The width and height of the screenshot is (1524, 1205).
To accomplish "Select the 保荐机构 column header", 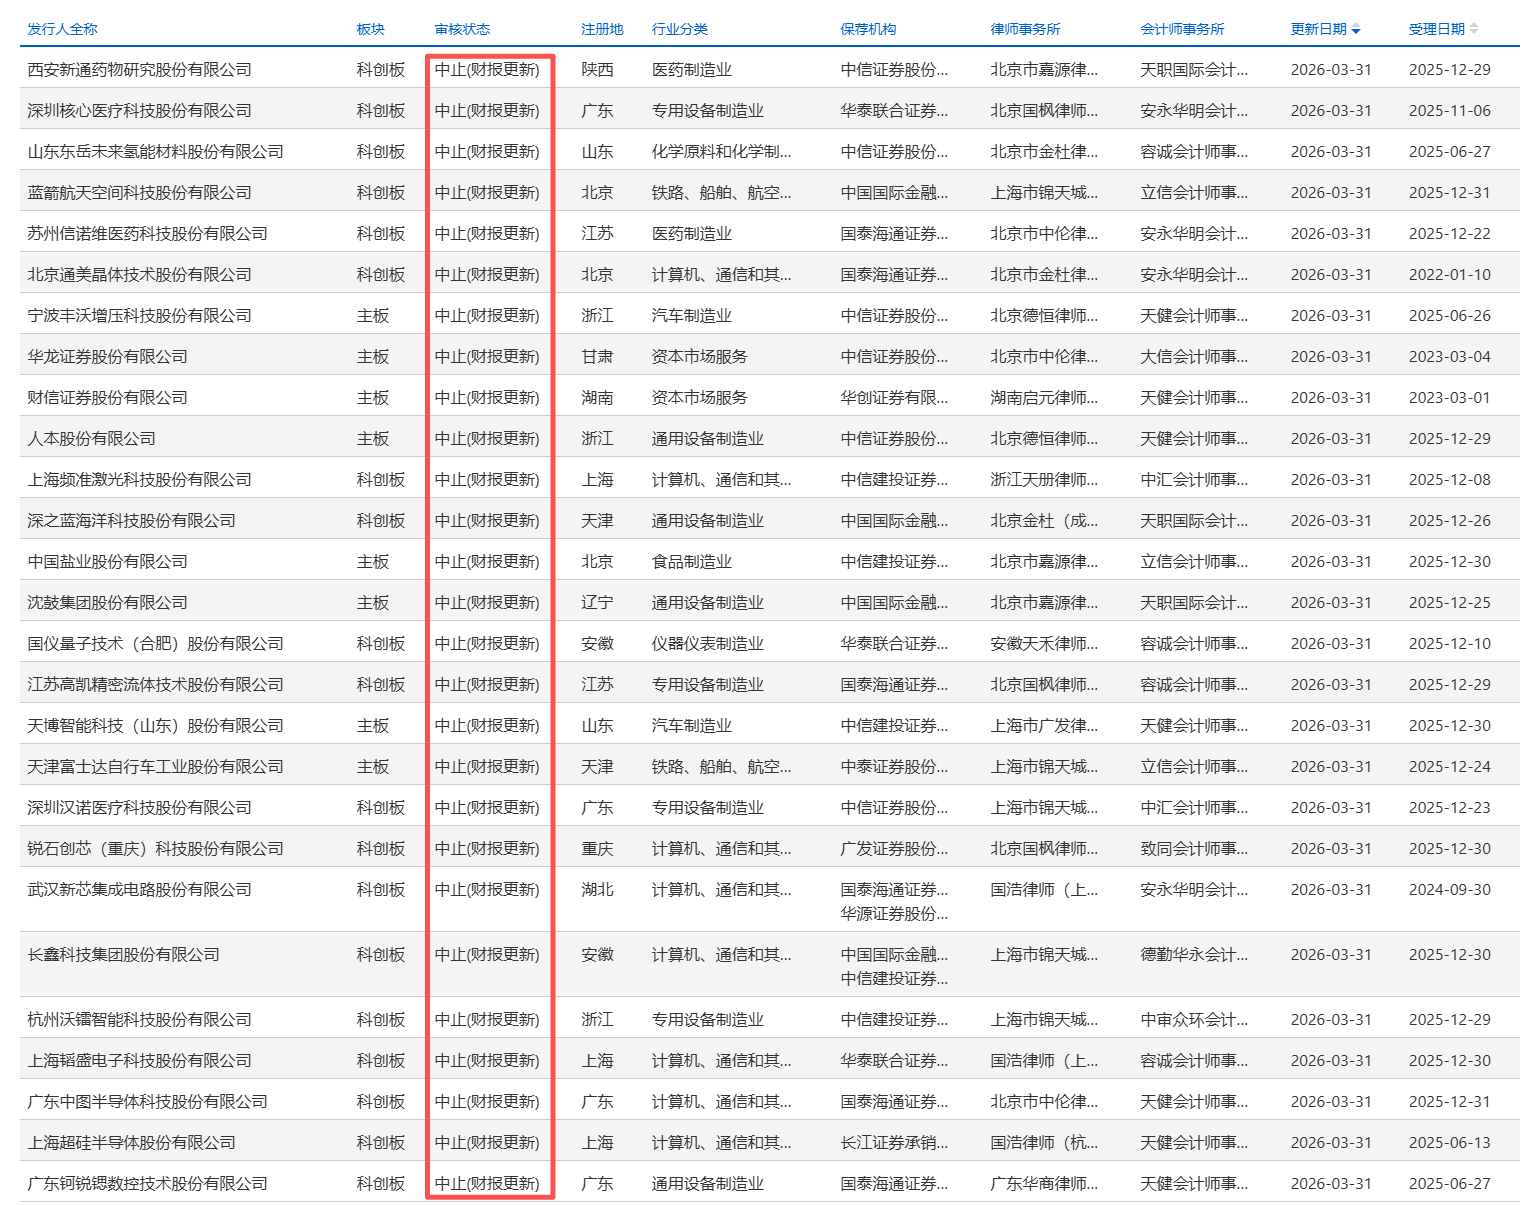I will (x=868, y=29).
